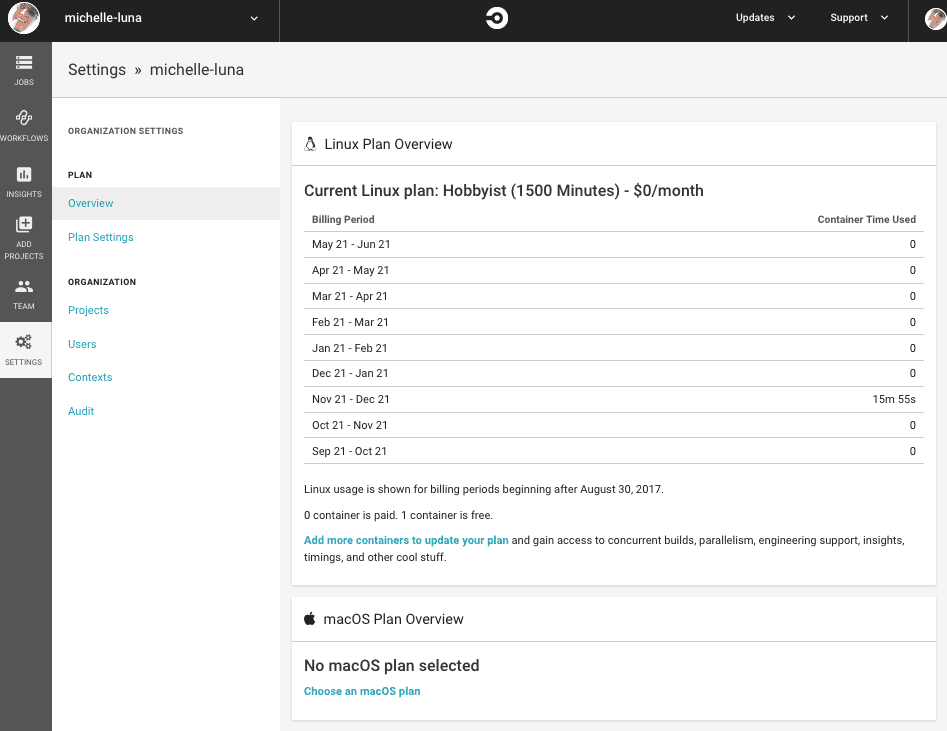Open the Projects organization link
The image size is (947, 731).
pos(88,310)
